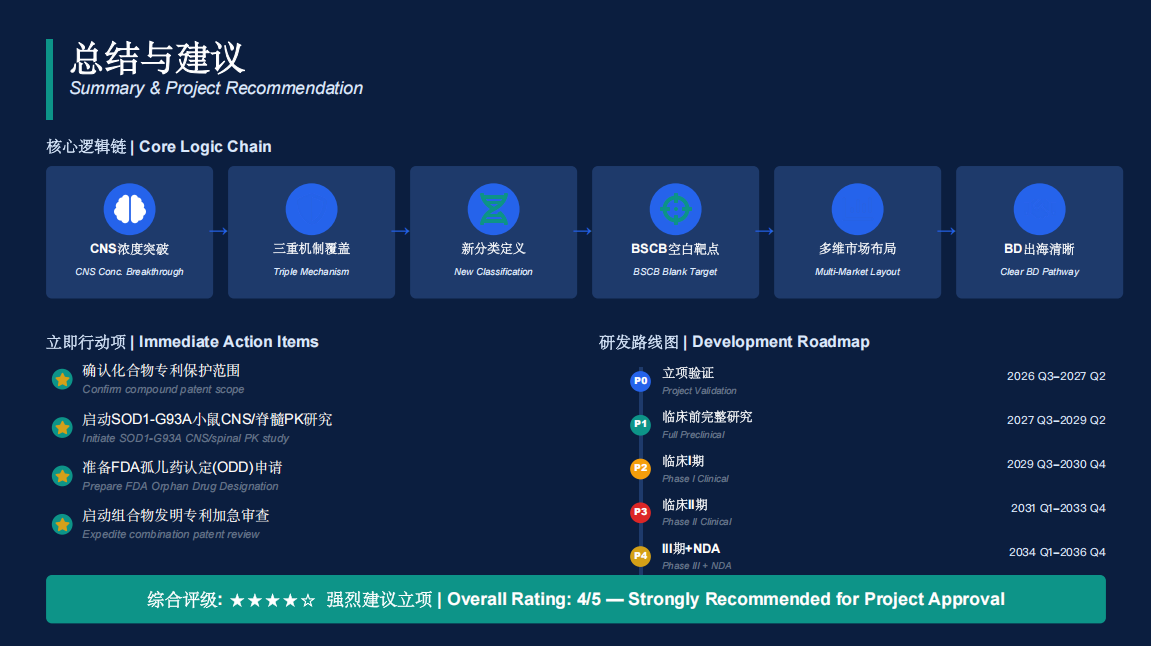Click the 启动组合物发明专利加急审查 action item
This screenshot has height=646, width=1151.
[x=175, y=516]
